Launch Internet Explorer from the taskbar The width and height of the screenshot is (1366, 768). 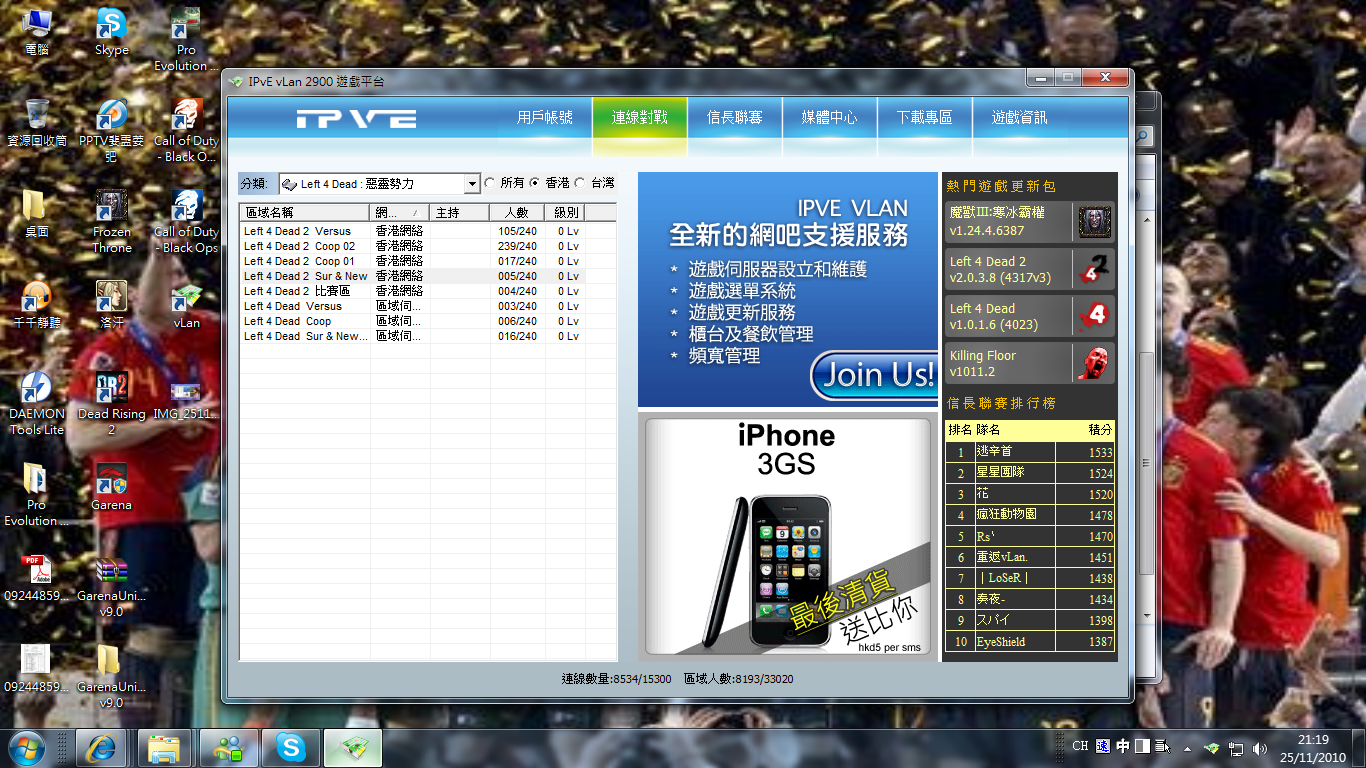click(102, 747)
